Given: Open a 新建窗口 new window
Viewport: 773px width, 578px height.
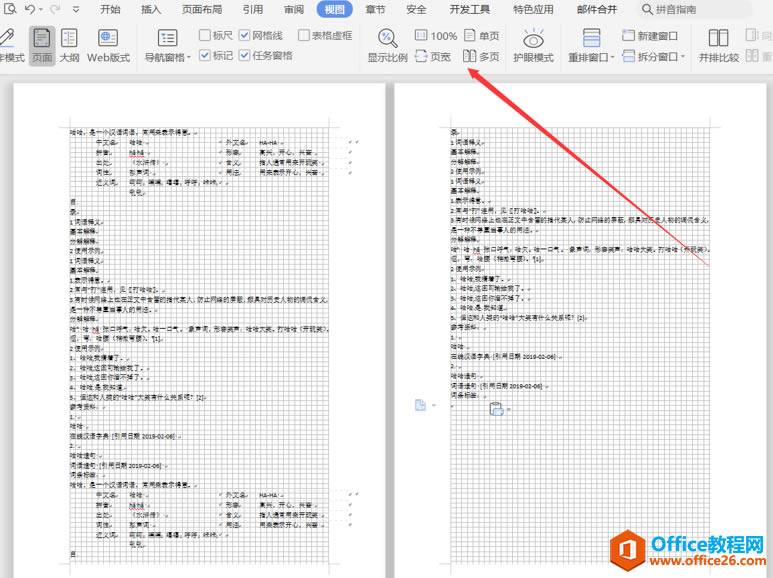Looking at the screenshot, I should coord(650,36).
